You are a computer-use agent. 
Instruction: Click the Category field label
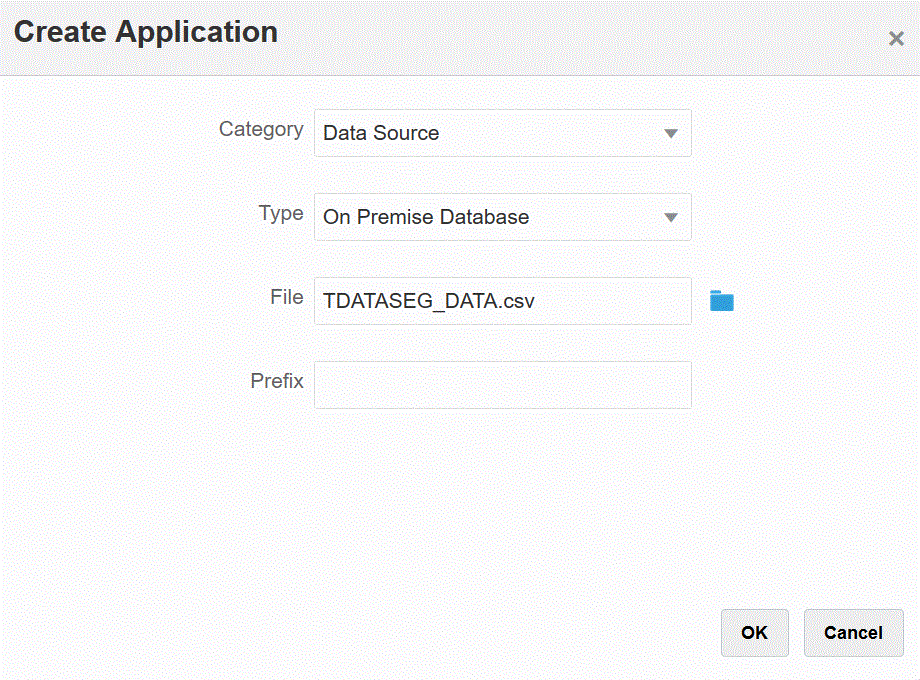coord(261,129)
